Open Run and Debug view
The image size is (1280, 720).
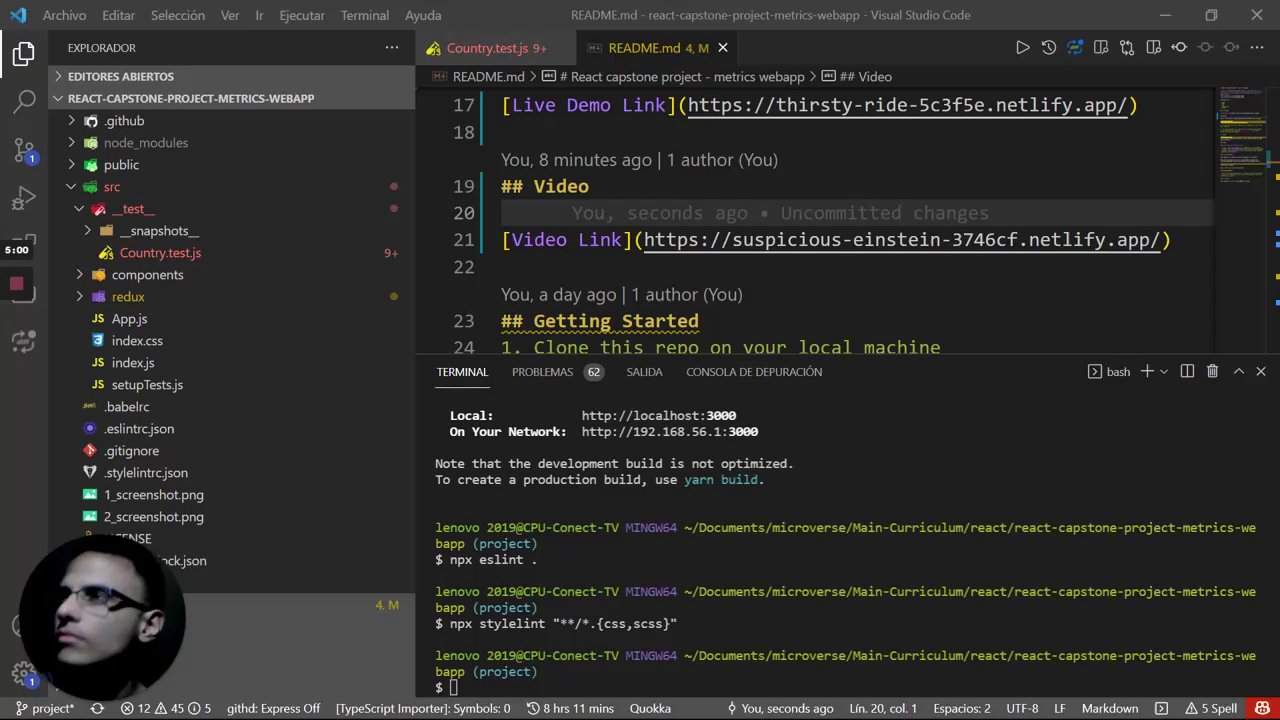tap(24, 199)
